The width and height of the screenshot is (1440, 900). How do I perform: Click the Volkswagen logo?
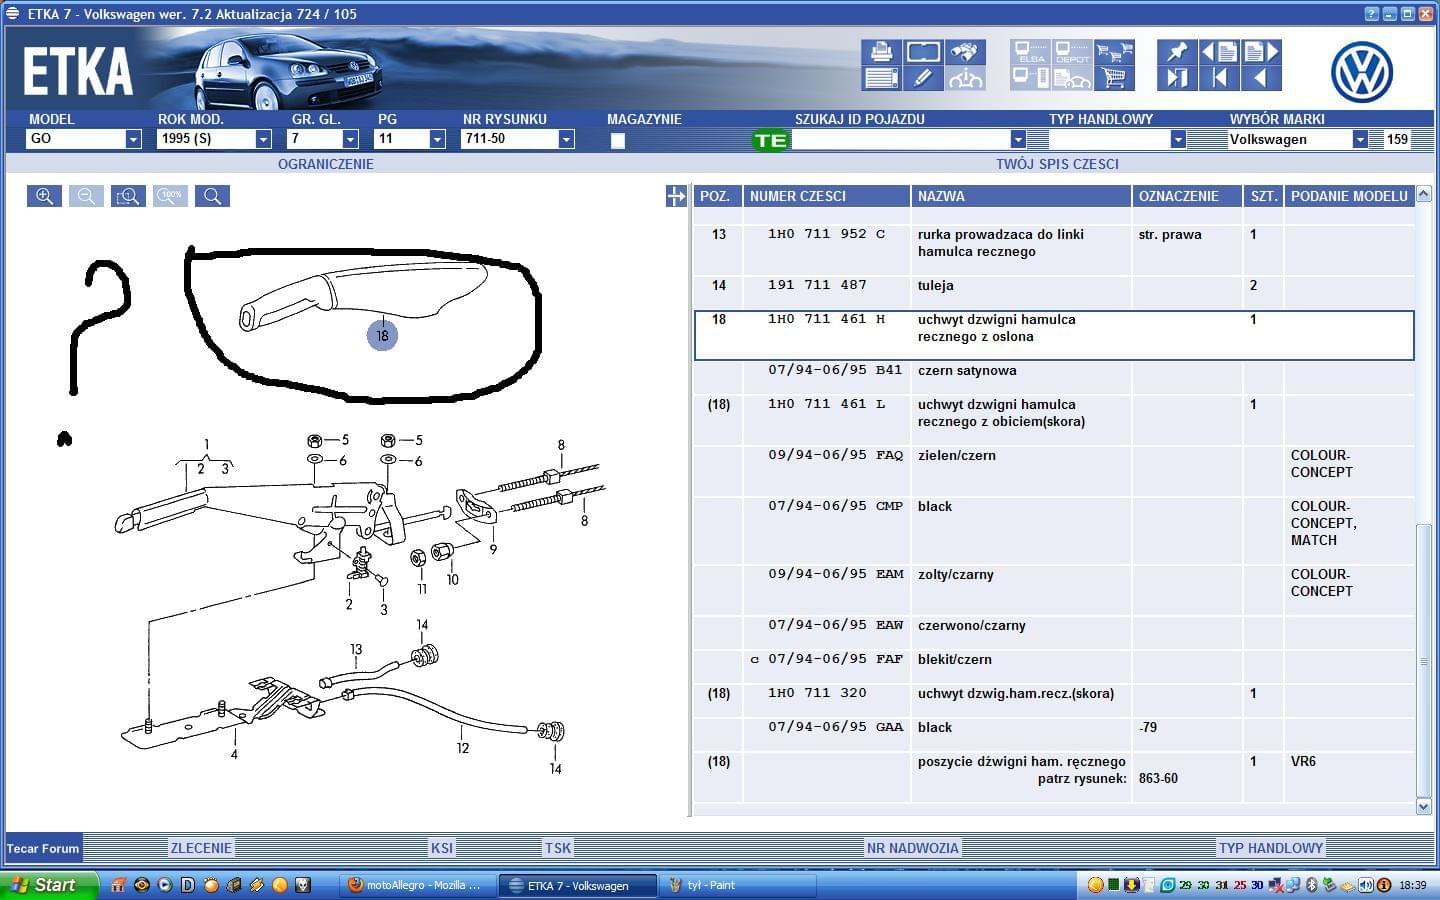pos(1361,72)
